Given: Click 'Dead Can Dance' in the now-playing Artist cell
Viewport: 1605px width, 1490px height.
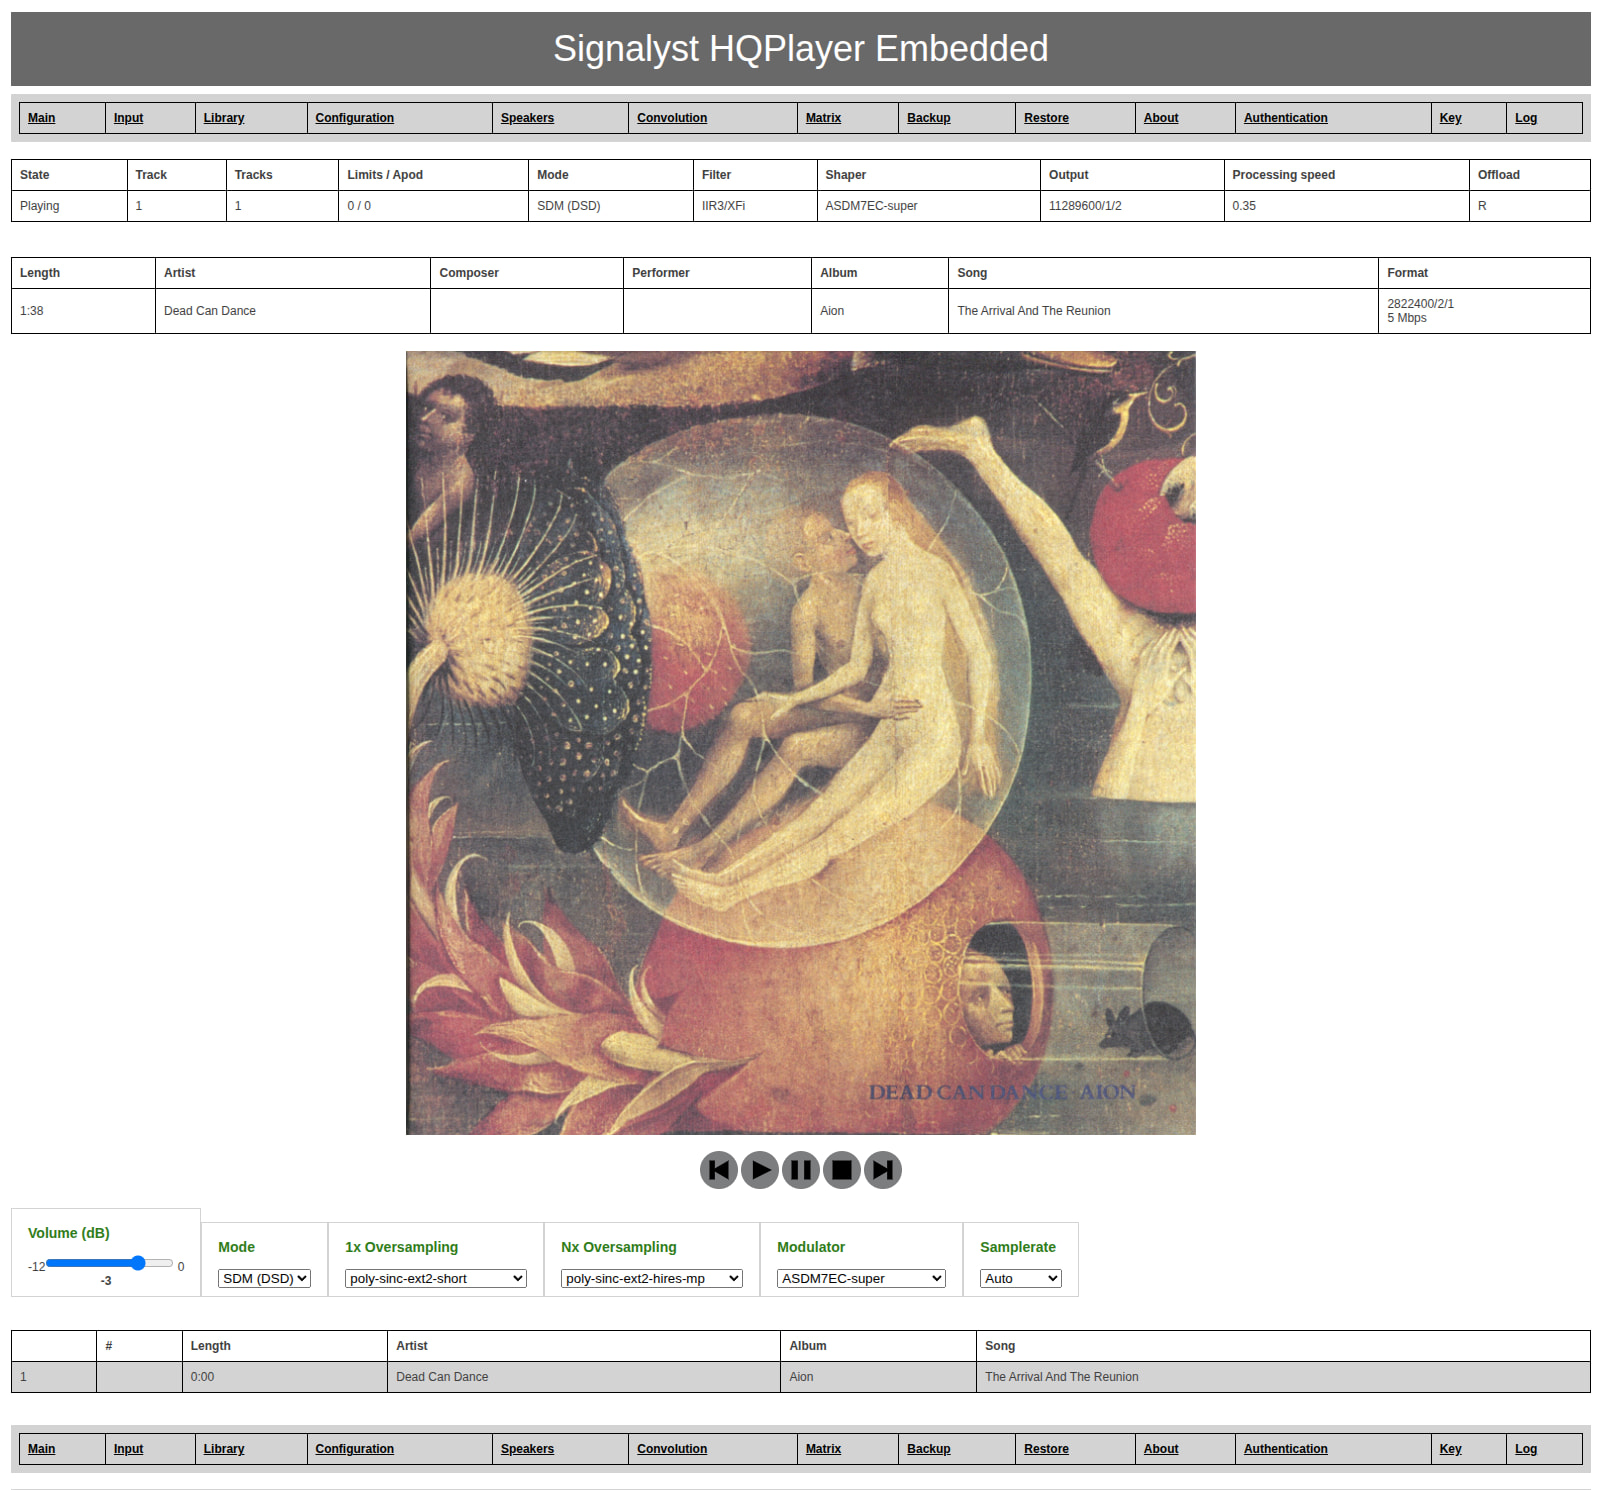Looking at the screenshot, I should pyautogui.click(x=210, y=311).
